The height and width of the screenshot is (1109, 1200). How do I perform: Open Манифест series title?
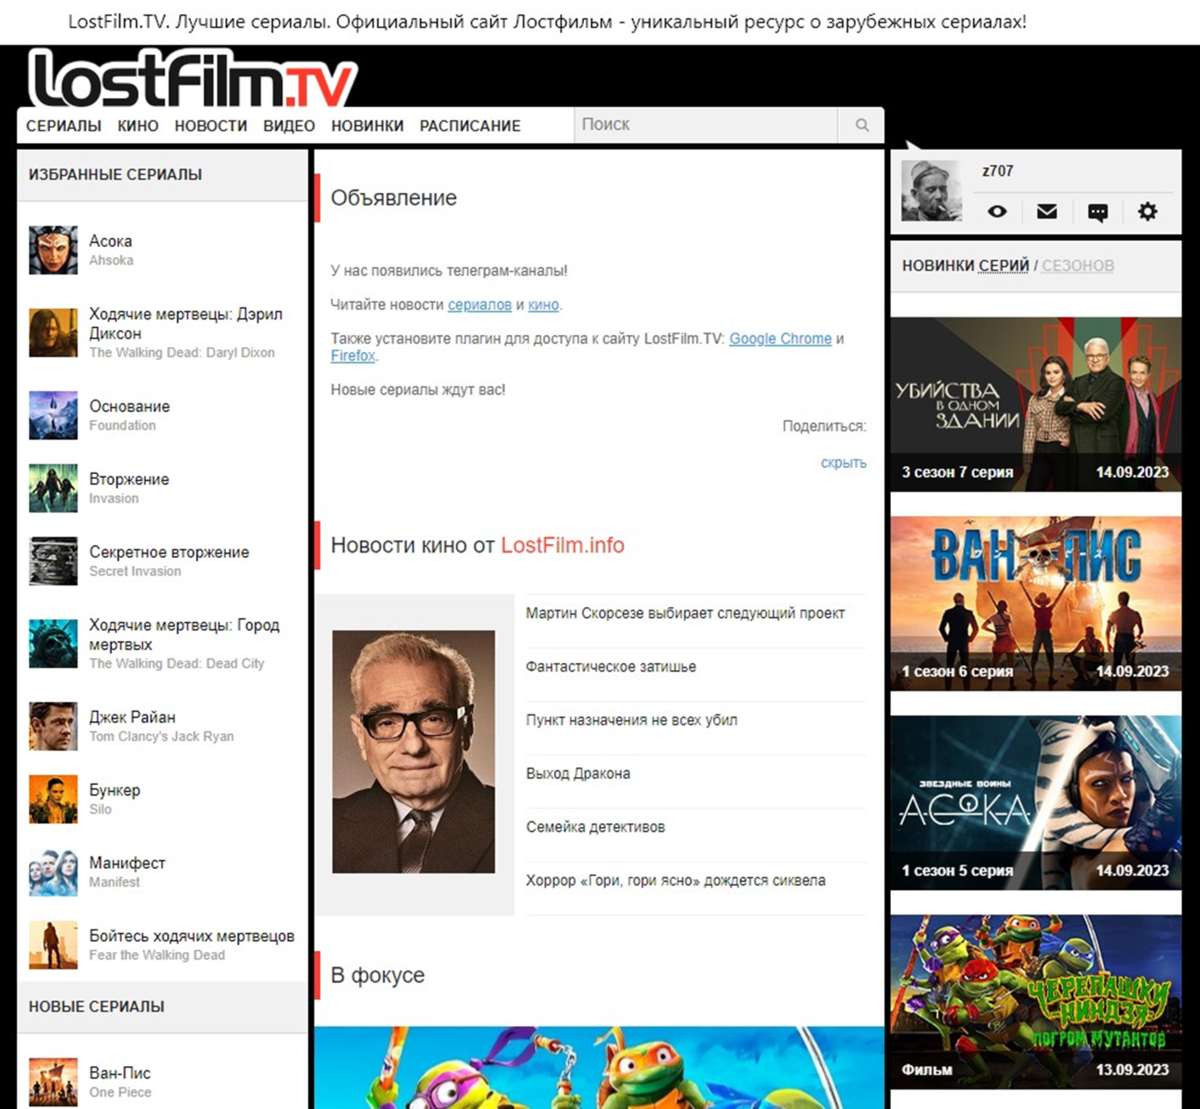[x=127, y=863]
